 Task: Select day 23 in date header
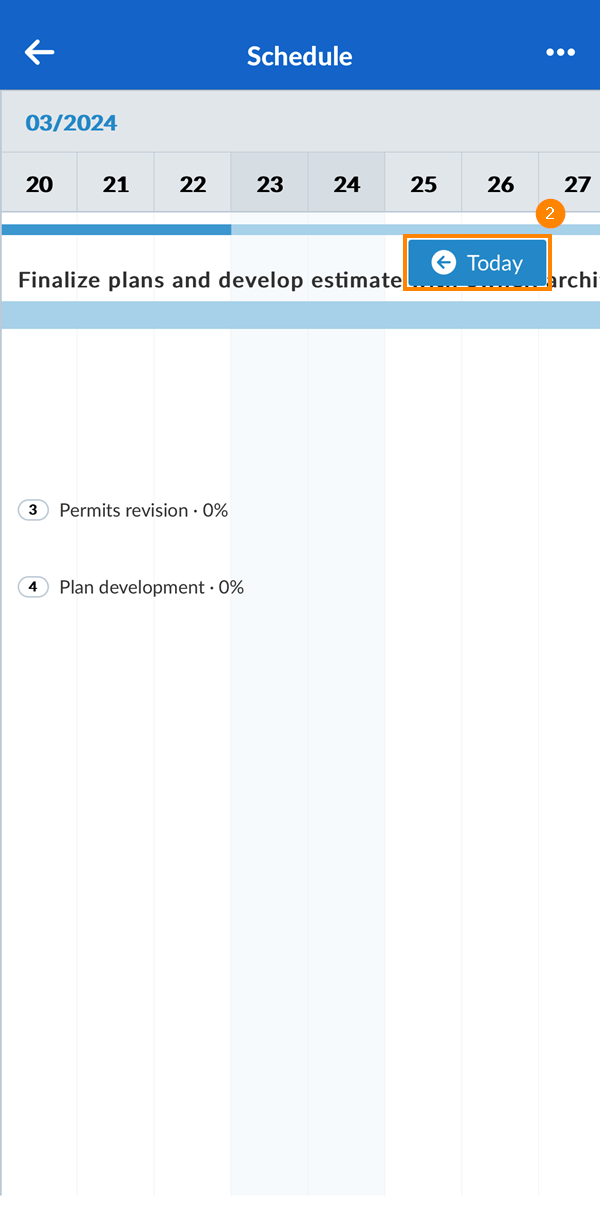[x=270, y=184]
